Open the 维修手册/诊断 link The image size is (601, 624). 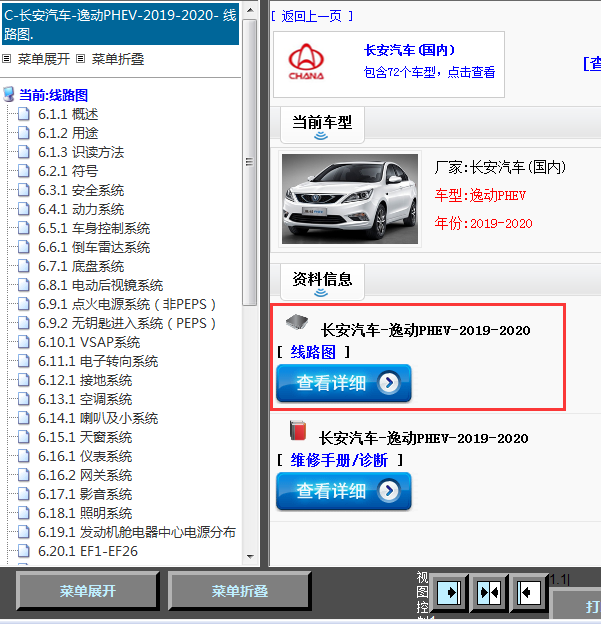(339, 460)
